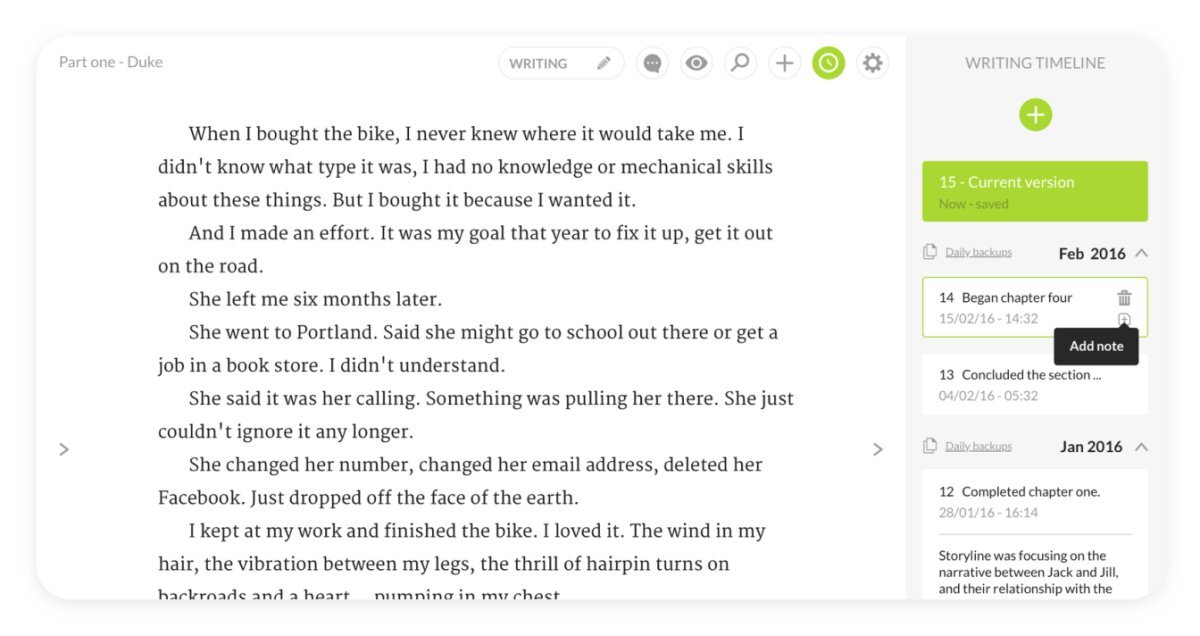Select version 13 Concluded the section
Screen dimensions: 1200x636
[1035, 384]
